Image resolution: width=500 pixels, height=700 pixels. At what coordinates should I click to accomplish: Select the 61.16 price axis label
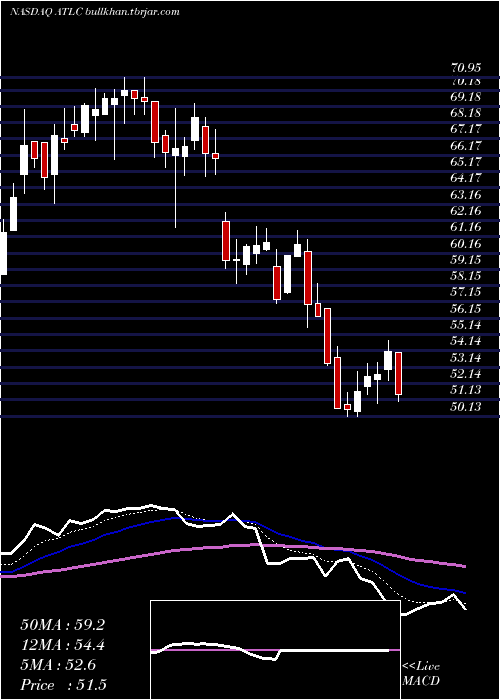466,227
